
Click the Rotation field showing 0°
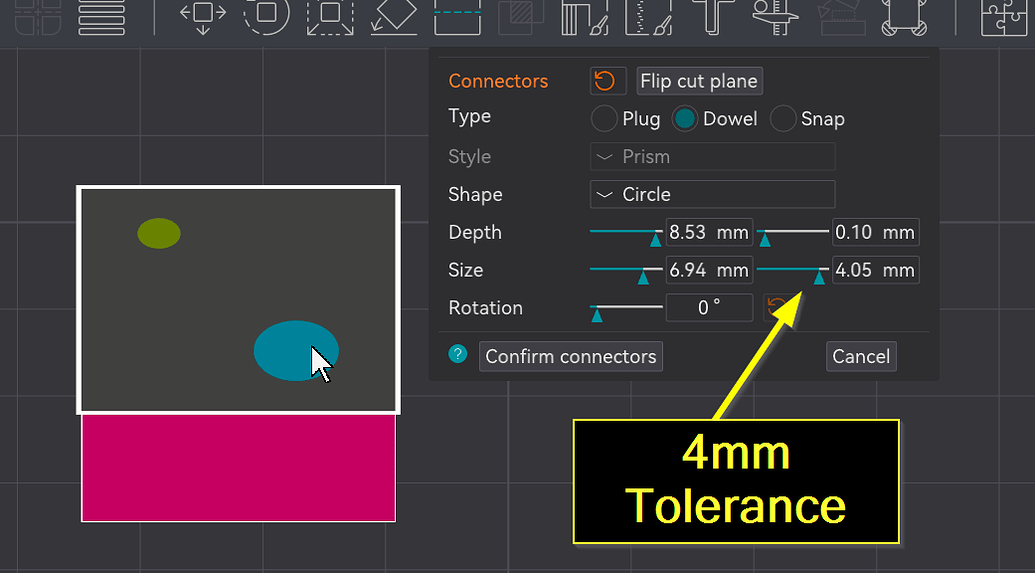(x=709, y=308)
